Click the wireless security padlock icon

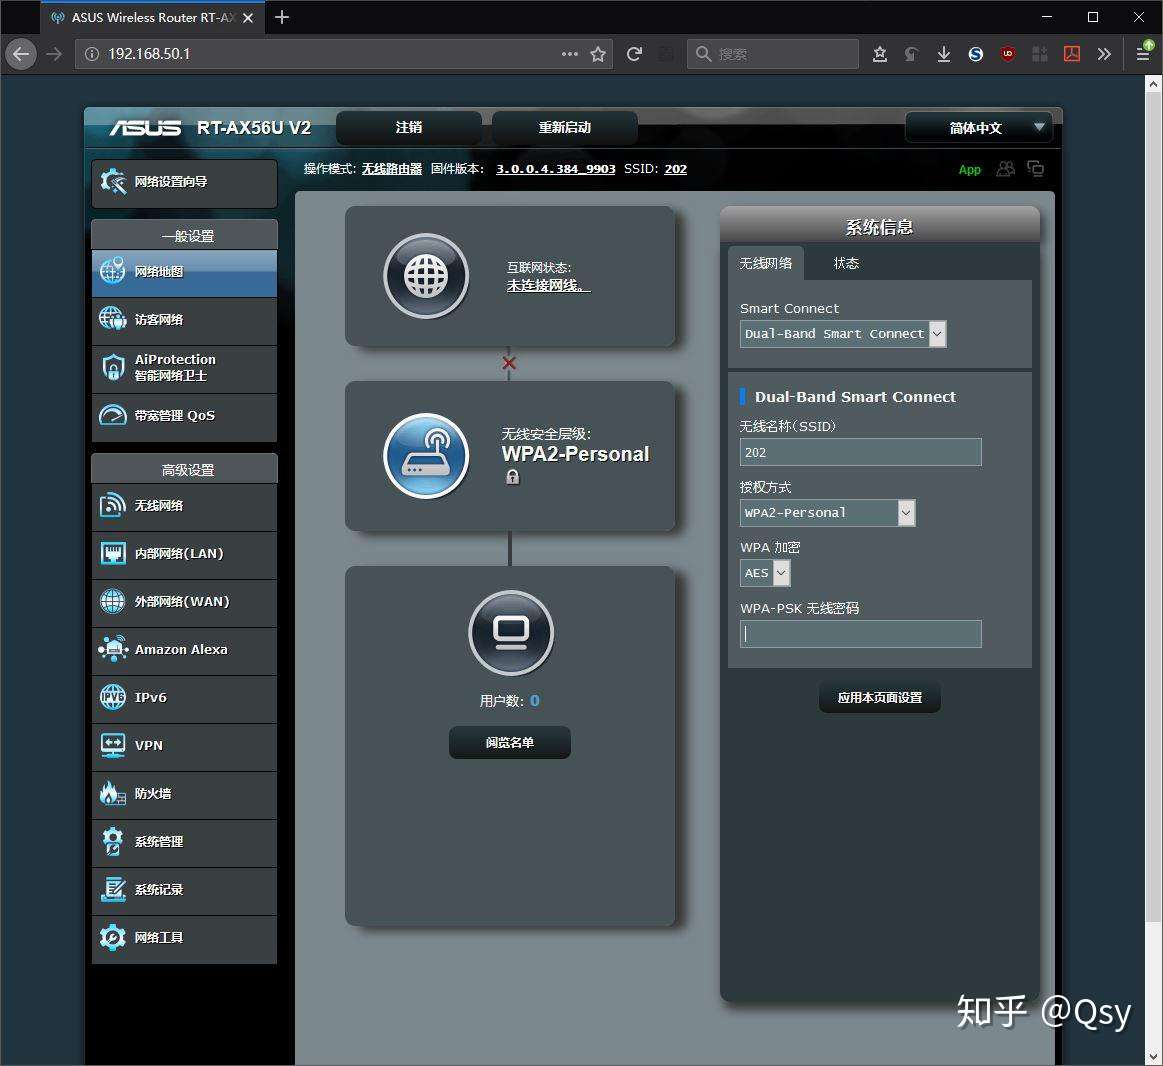click(x=513, y=477)
